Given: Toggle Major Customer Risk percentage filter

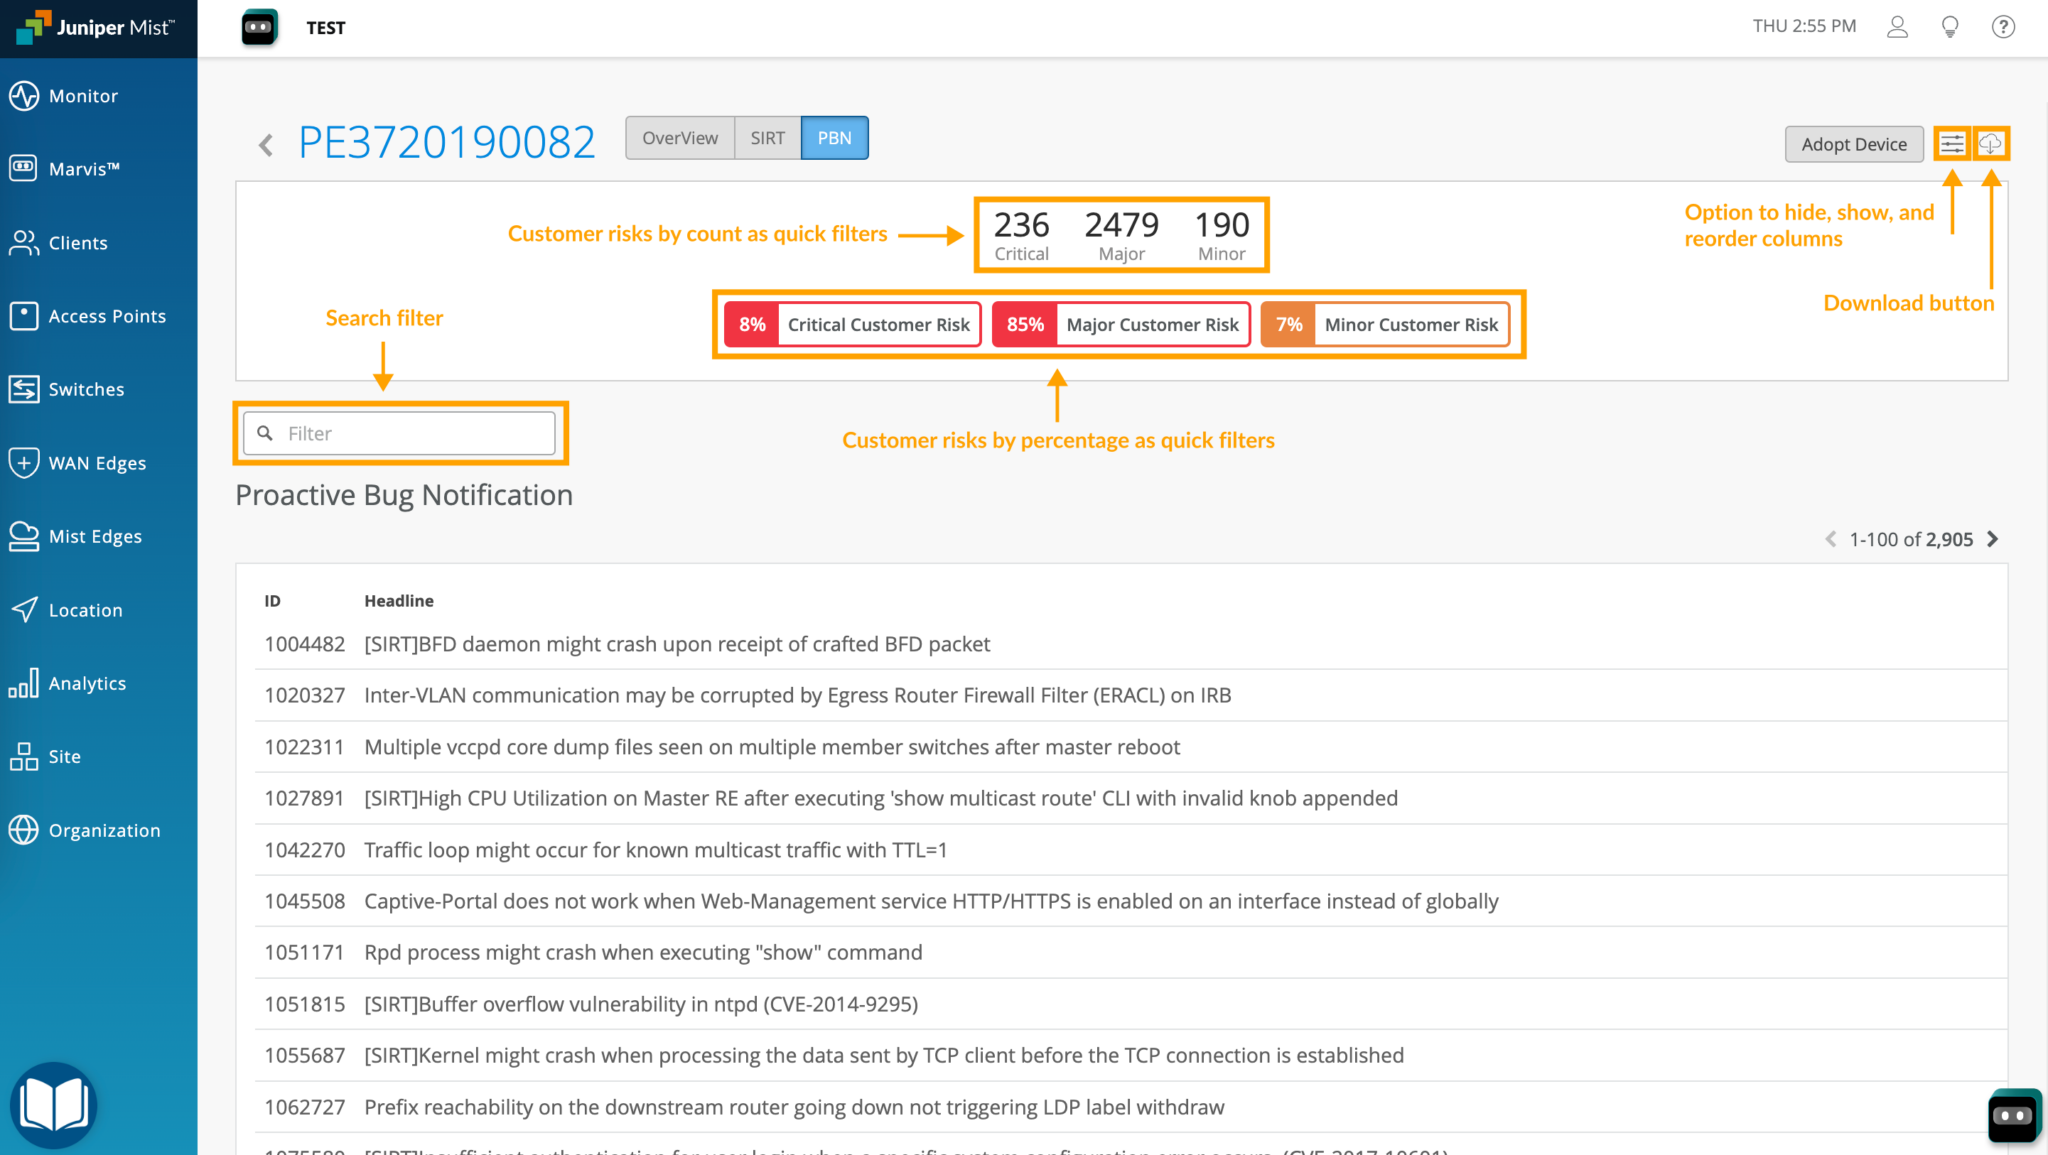Looking at the screenshot, I should tap(1121, 325).
